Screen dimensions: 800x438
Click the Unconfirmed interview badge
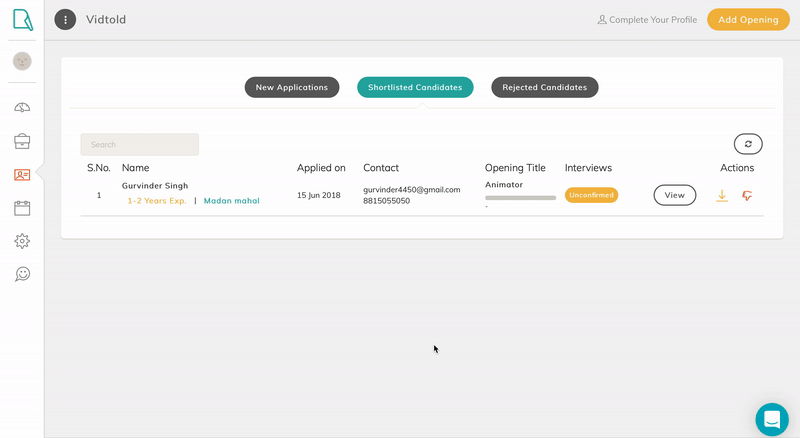tap(591, 195)
